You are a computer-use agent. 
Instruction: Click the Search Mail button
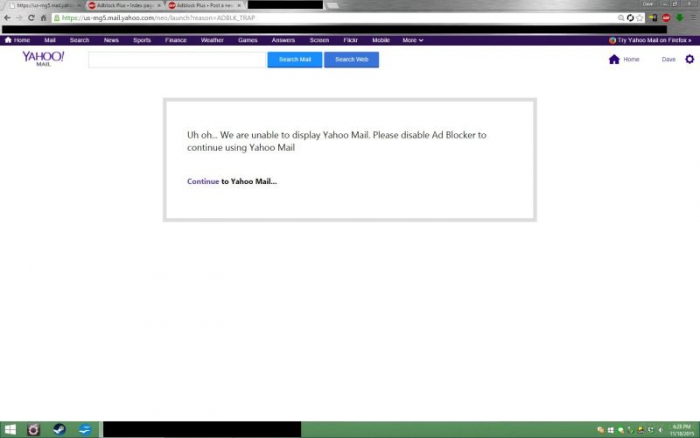click(x=295, y=59)
